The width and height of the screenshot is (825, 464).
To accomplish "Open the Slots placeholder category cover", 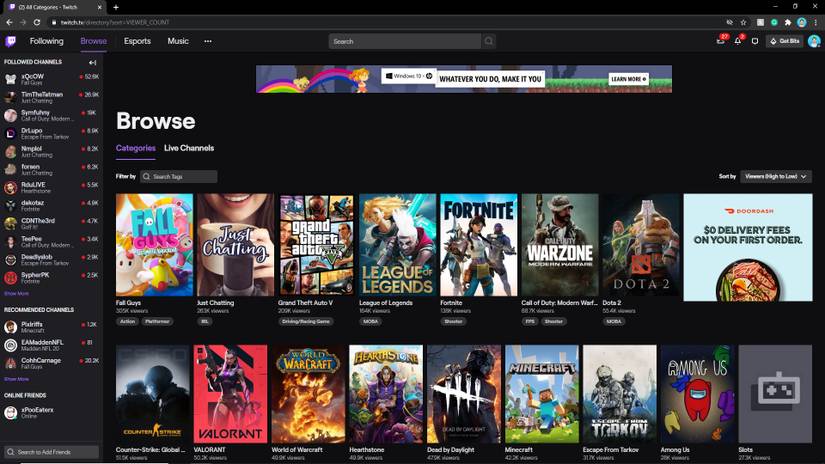I will [776, 394].
